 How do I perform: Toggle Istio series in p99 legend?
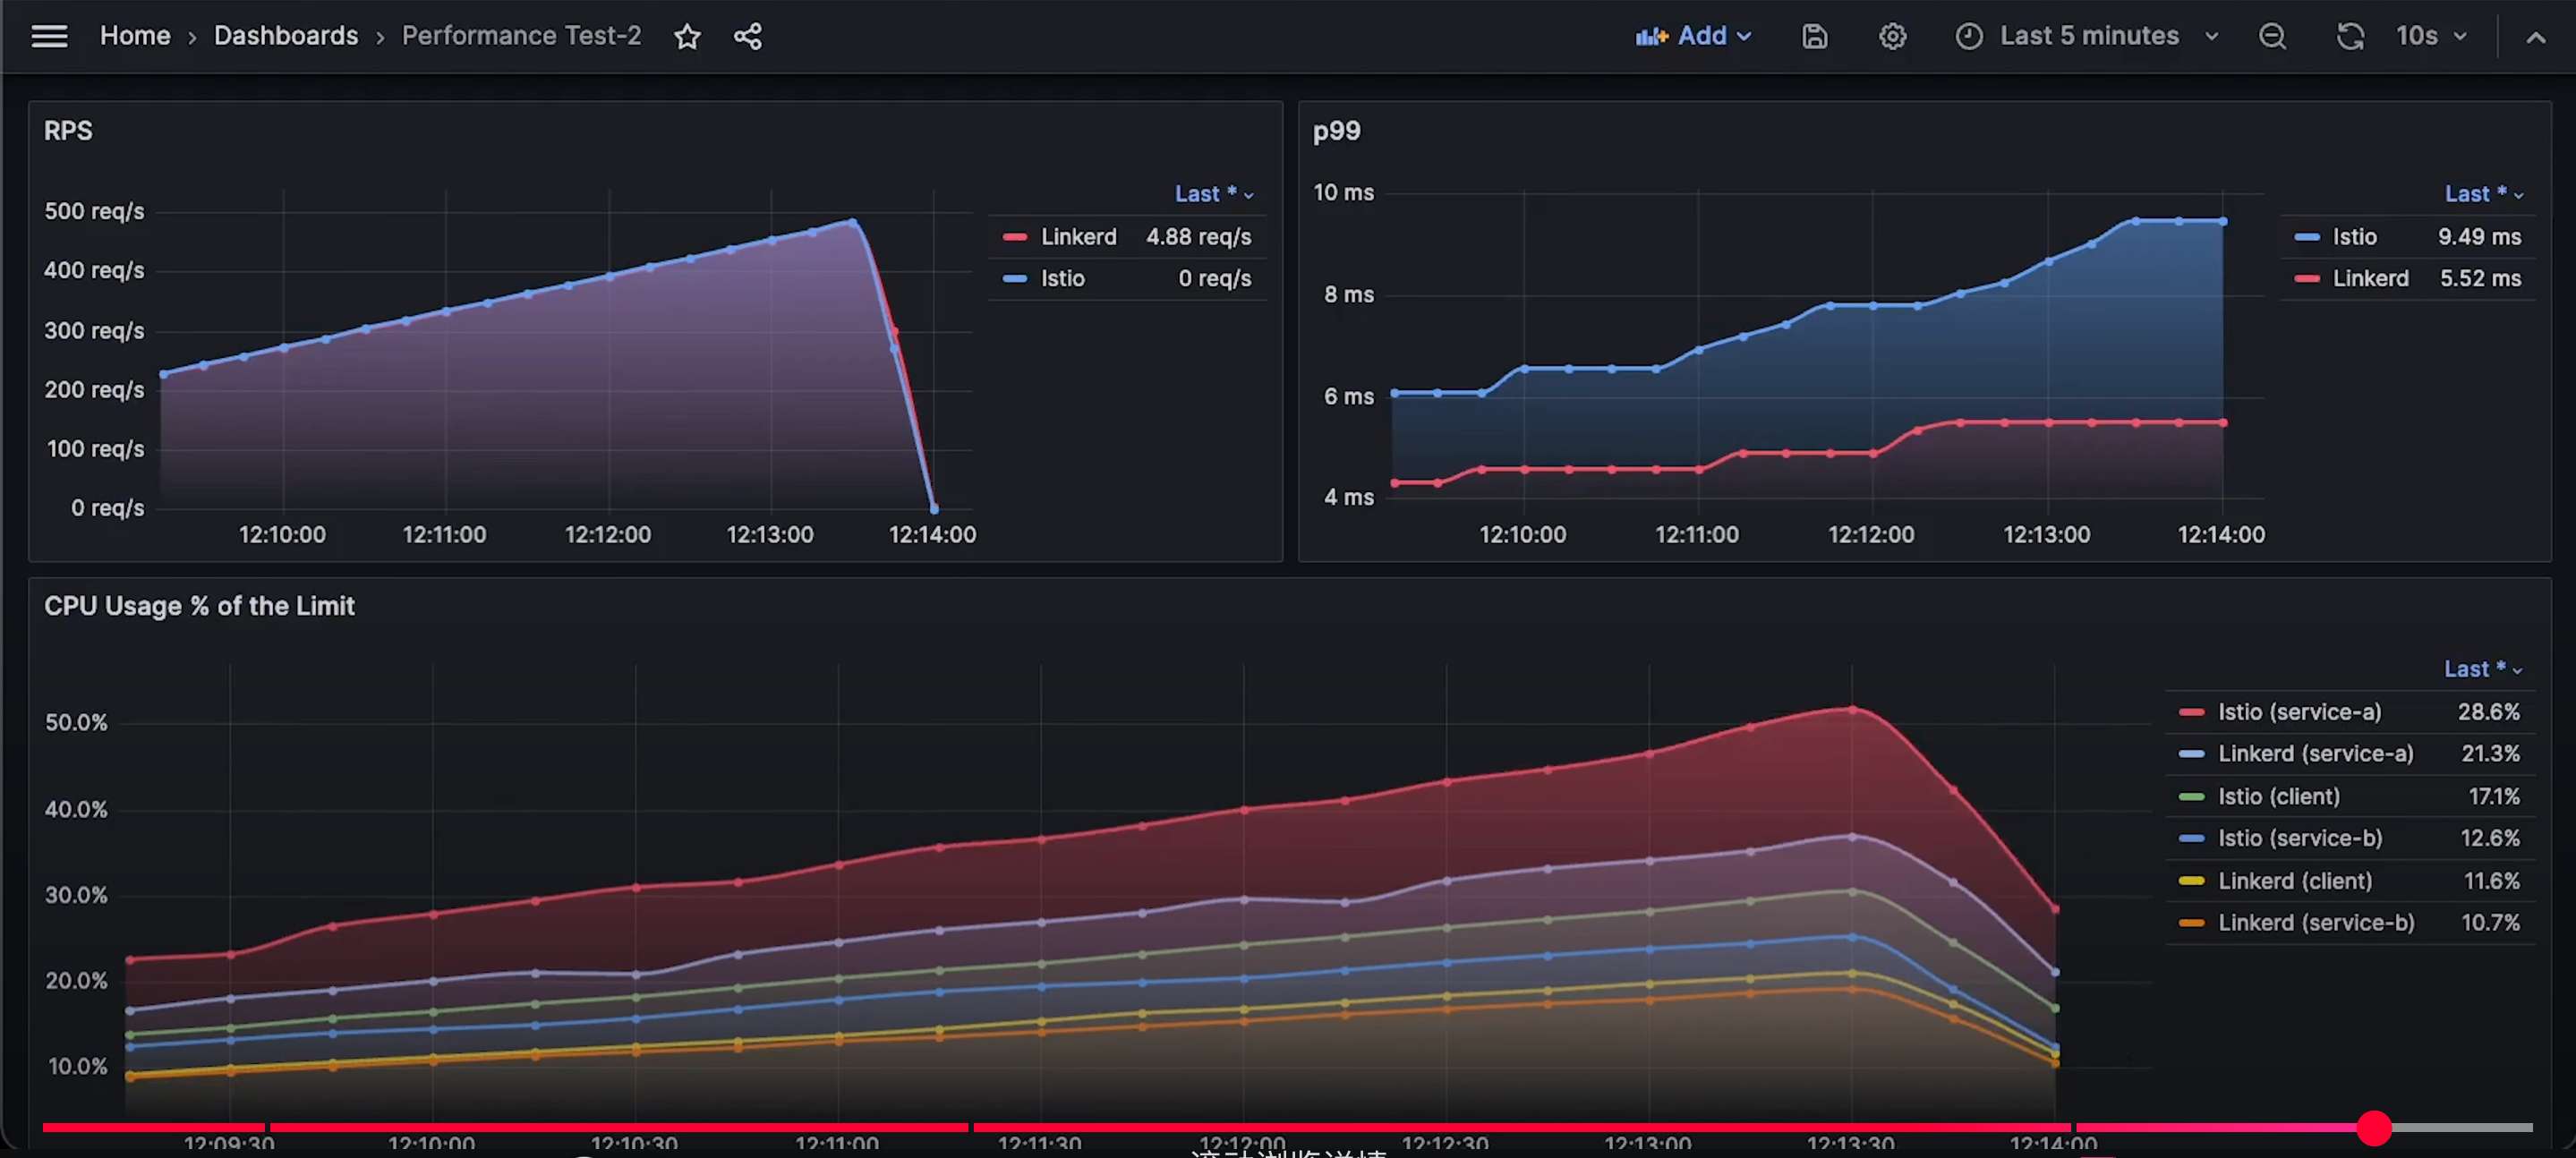click(2354, 237)
